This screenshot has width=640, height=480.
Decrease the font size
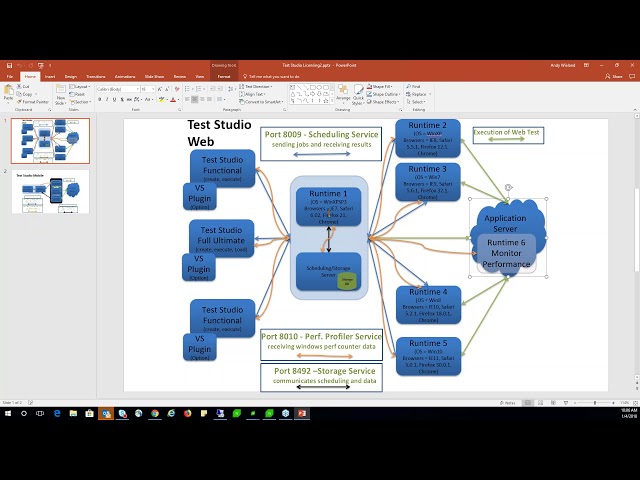click(x=167, y=89)
